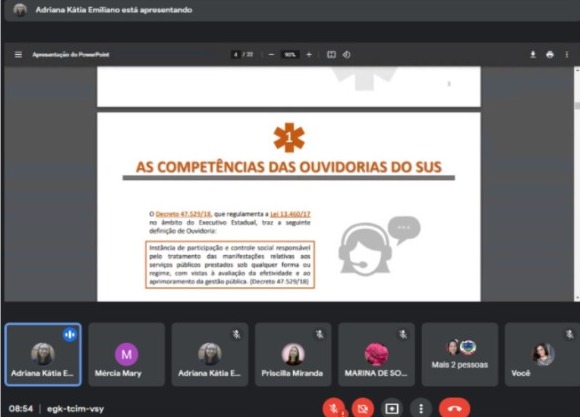Select MARINA DE SO... participant tile
Viewport: 580px width, 417px height.
coord(376,354)
